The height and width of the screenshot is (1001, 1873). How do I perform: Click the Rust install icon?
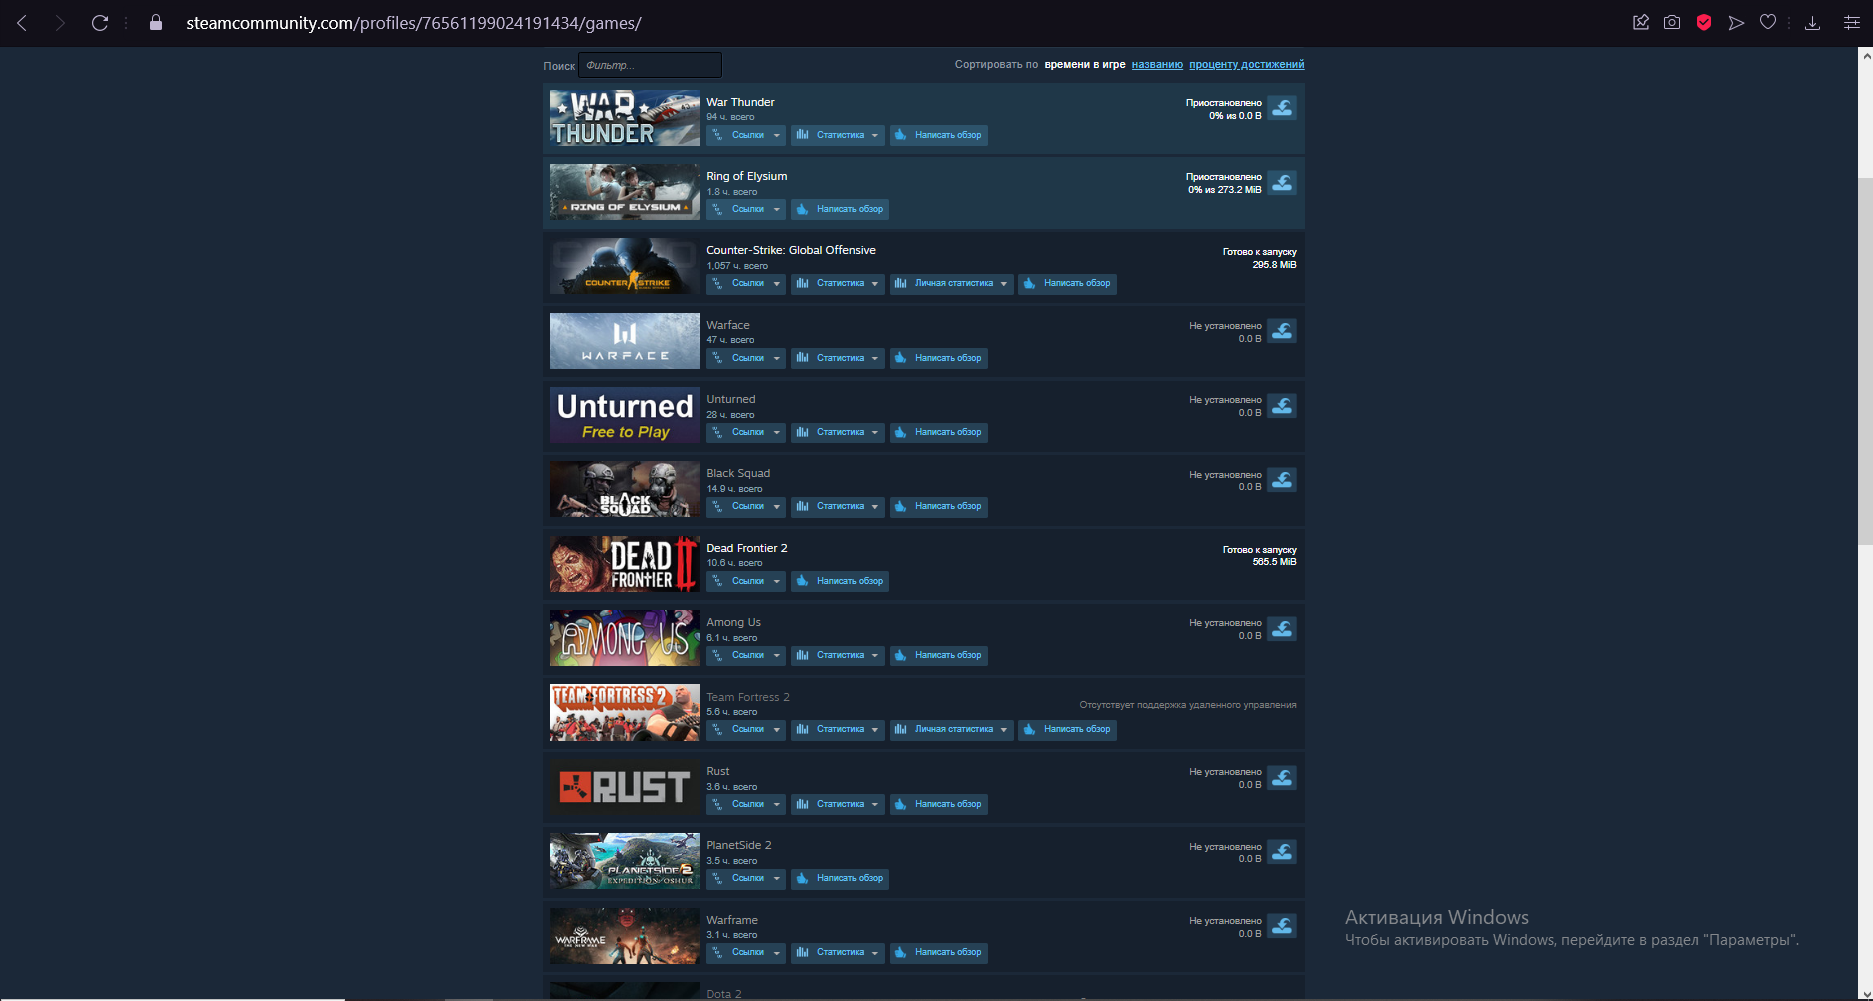1282,777
